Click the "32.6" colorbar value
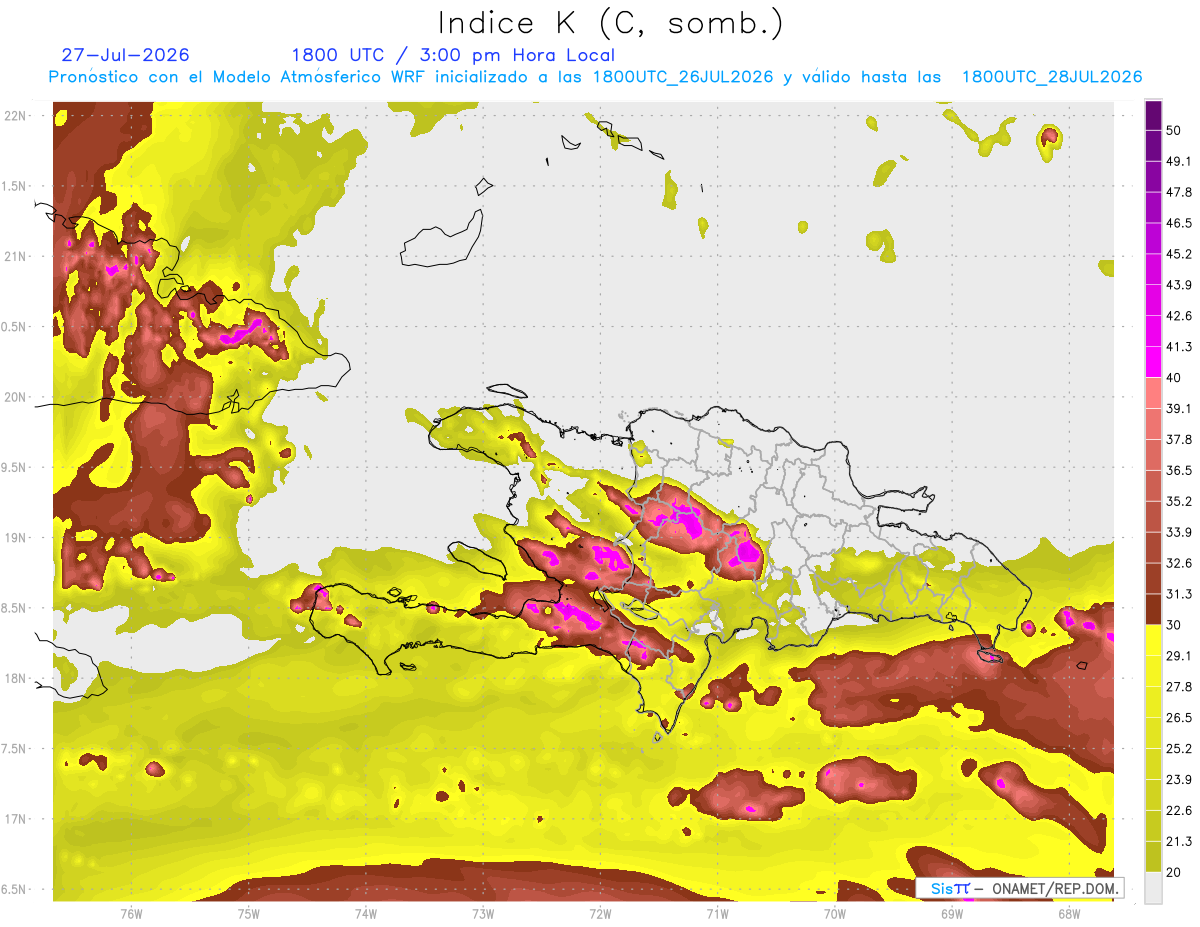 1179,563
